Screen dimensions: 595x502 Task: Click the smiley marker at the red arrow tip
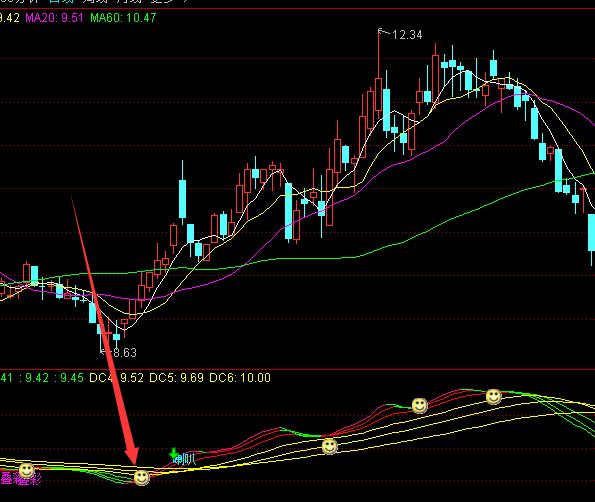pyautogui.click(x=142, y=477)
